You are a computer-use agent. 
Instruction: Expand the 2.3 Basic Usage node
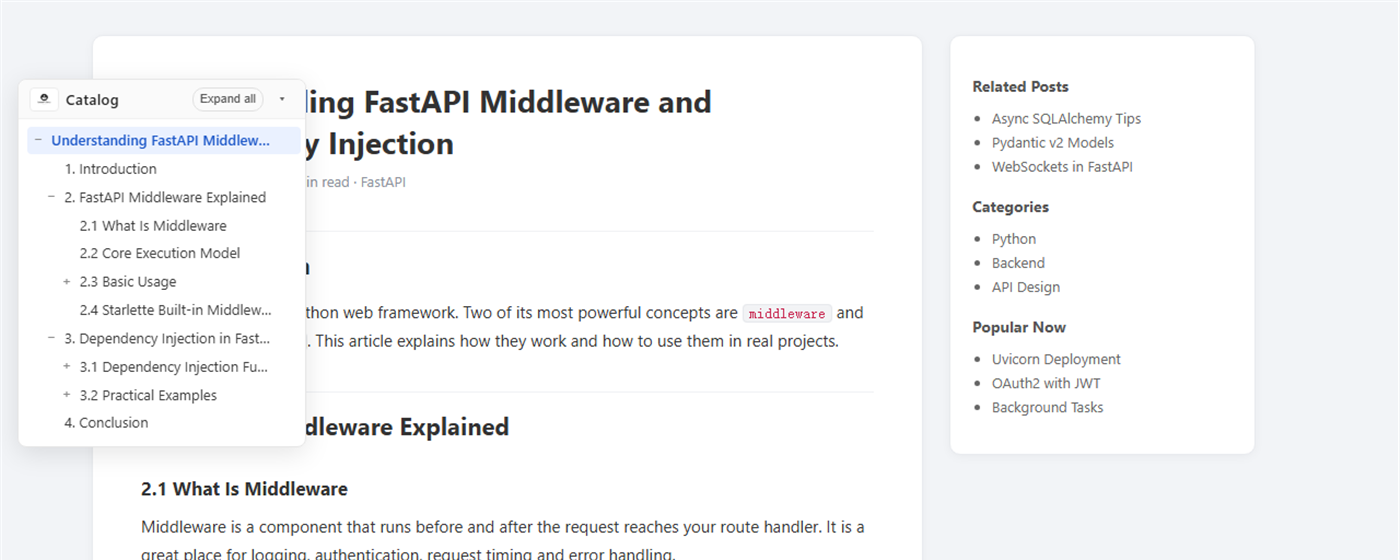[67, 282]
